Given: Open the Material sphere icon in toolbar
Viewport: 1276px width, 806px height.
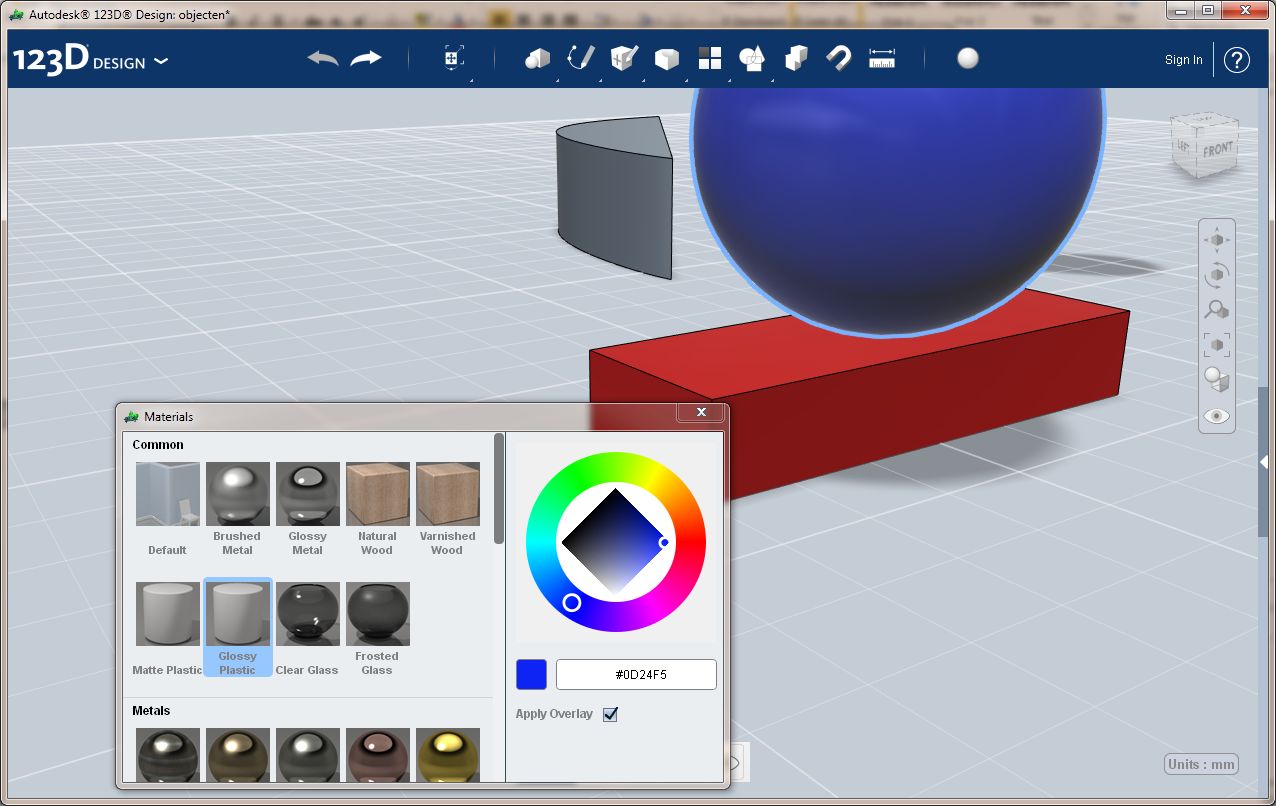Looking at the screenshot, I should pyautogui.click(x=967, y=58).
